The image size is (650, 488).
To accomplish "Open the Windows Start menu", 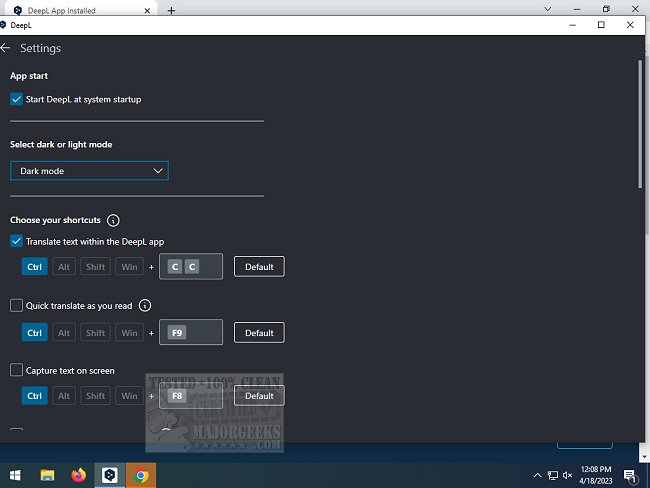I will (x=15, y=475).
